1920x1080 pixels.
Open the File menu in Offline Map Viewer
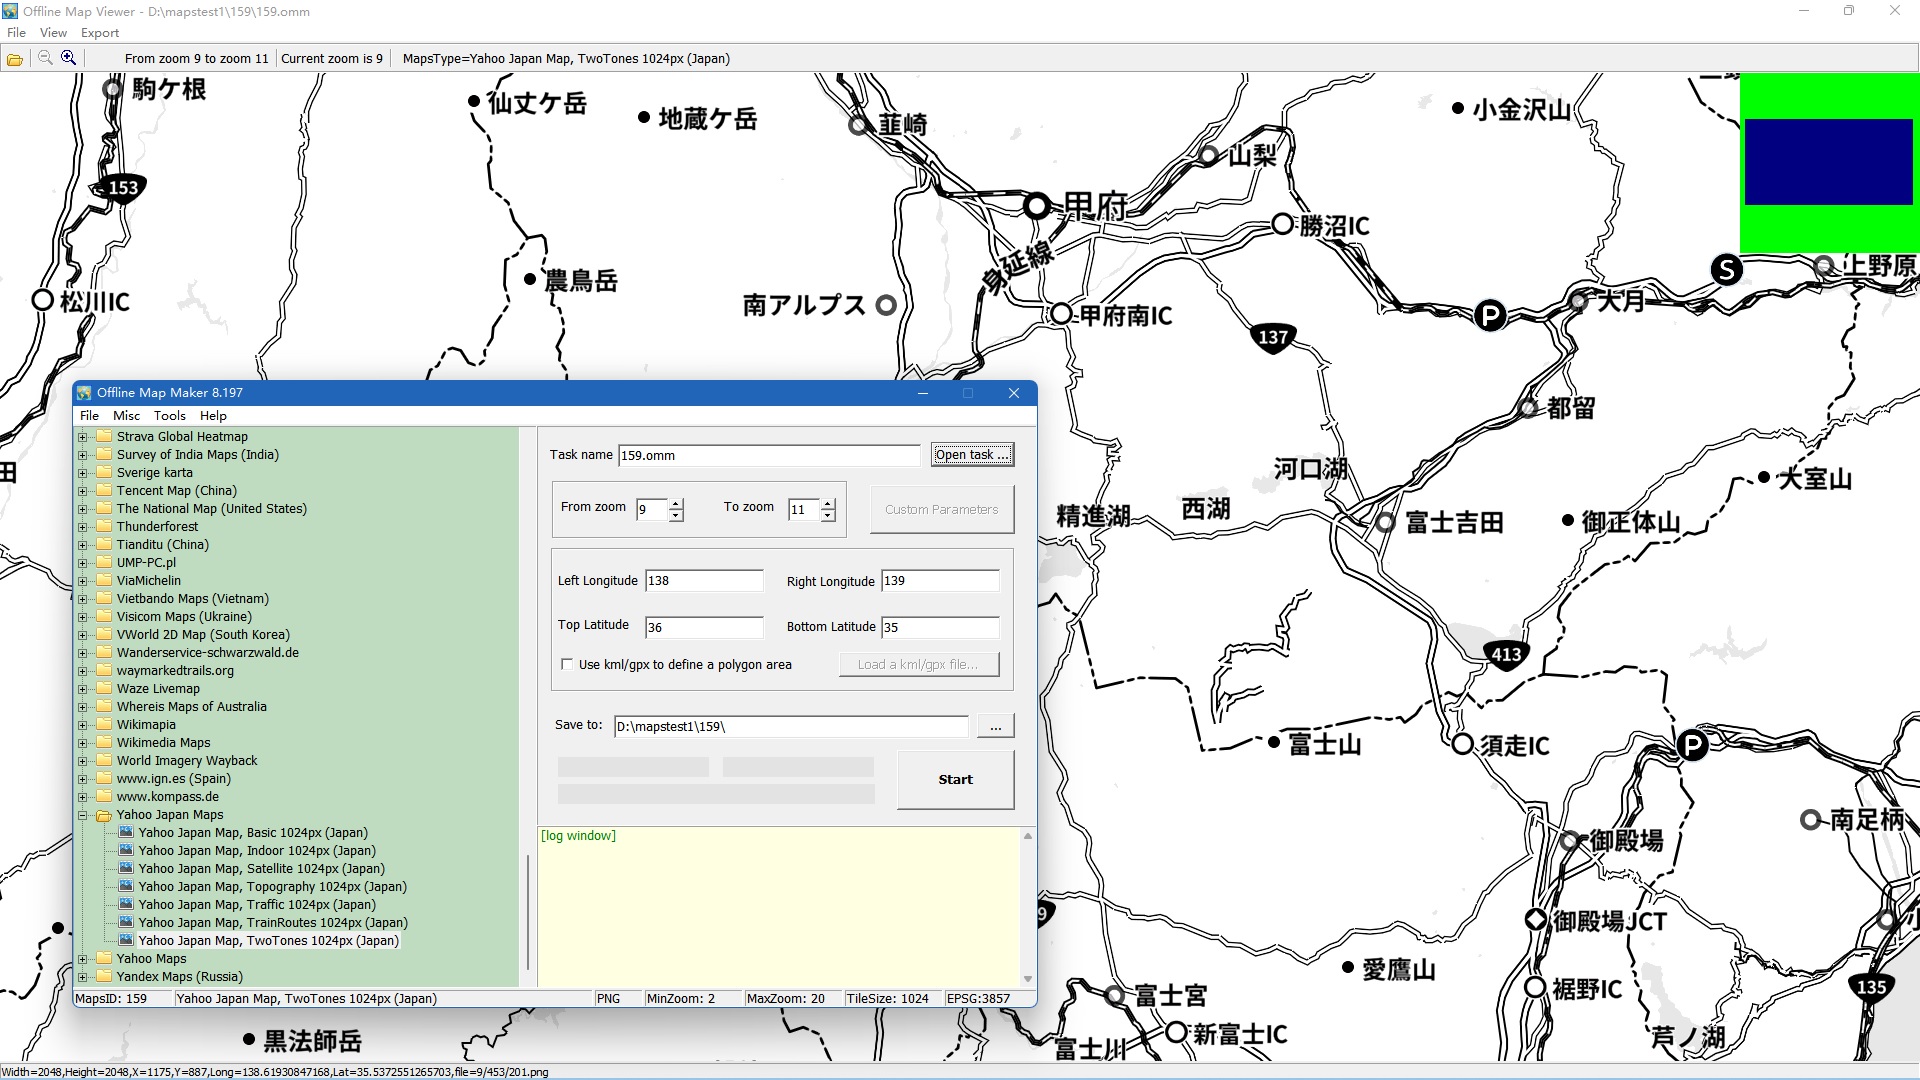pos(16,33)
